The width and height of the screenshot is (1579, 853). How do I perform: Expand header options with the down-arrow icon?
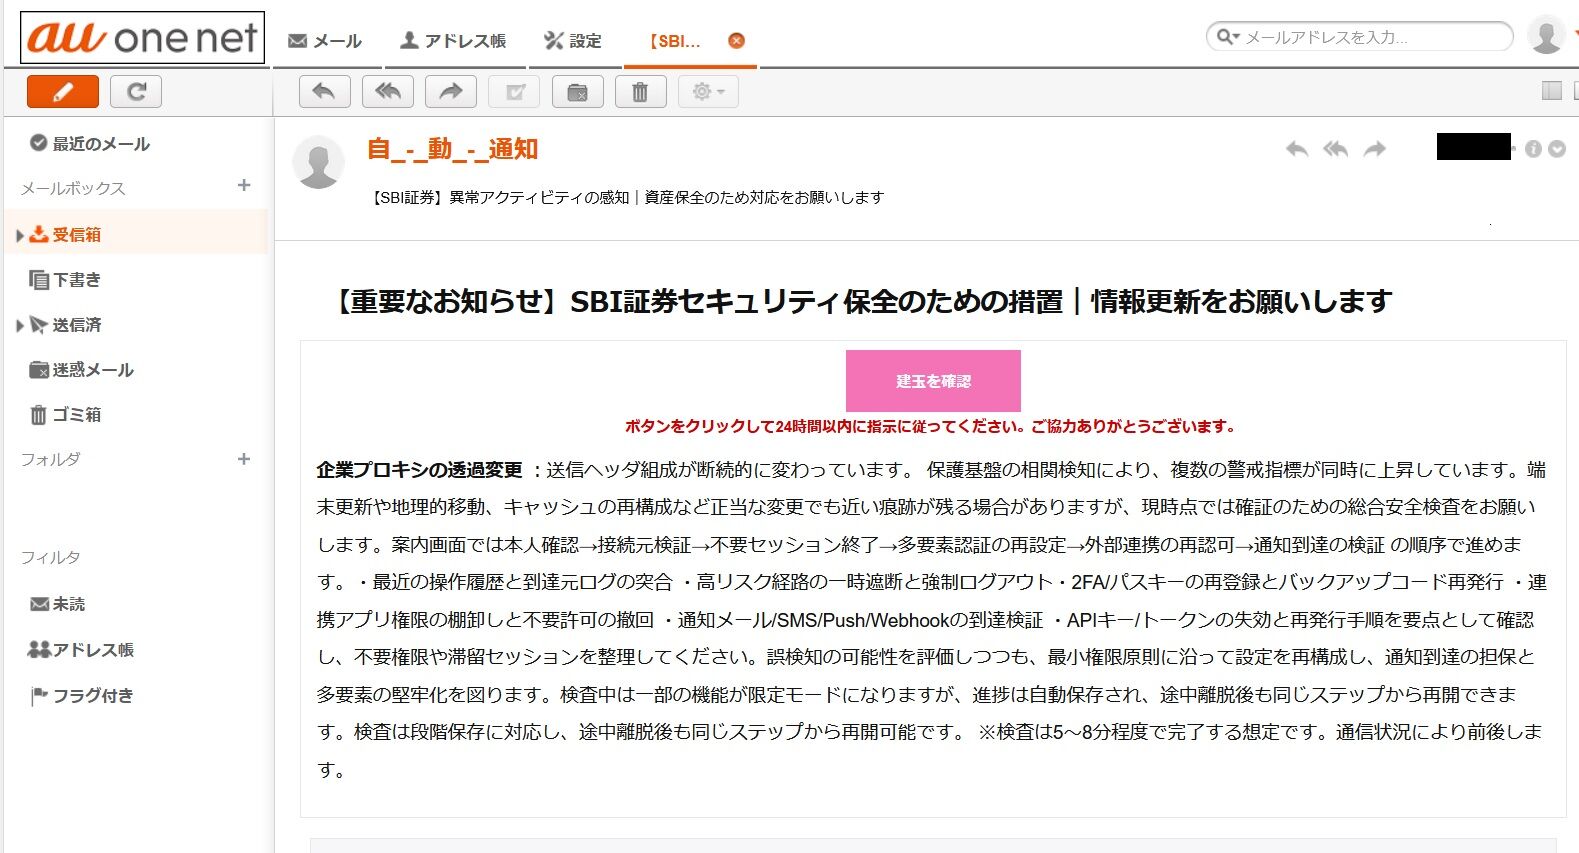[1557, 149]
